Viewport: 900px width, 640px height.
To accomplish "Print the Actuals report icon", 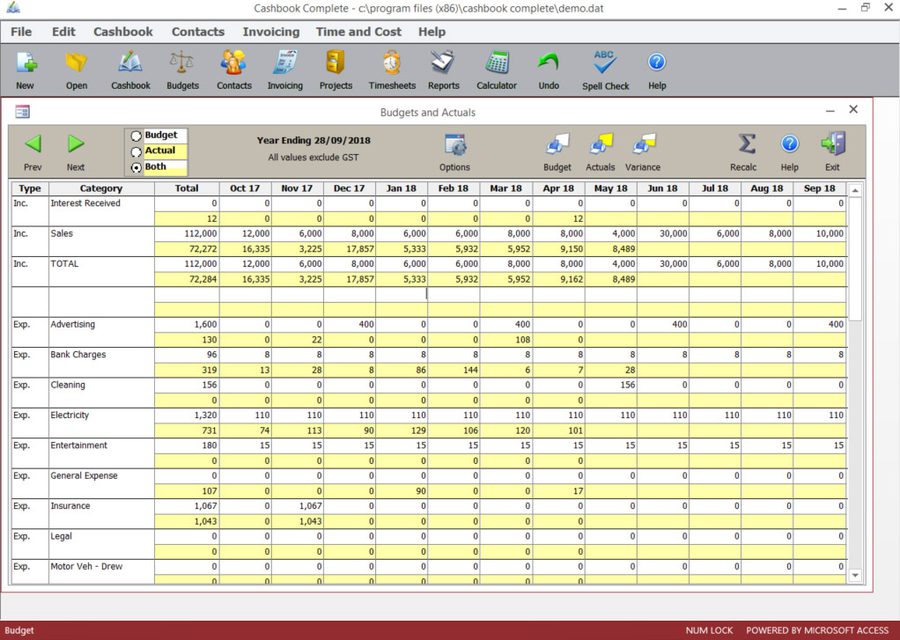I will pos(600,145).
